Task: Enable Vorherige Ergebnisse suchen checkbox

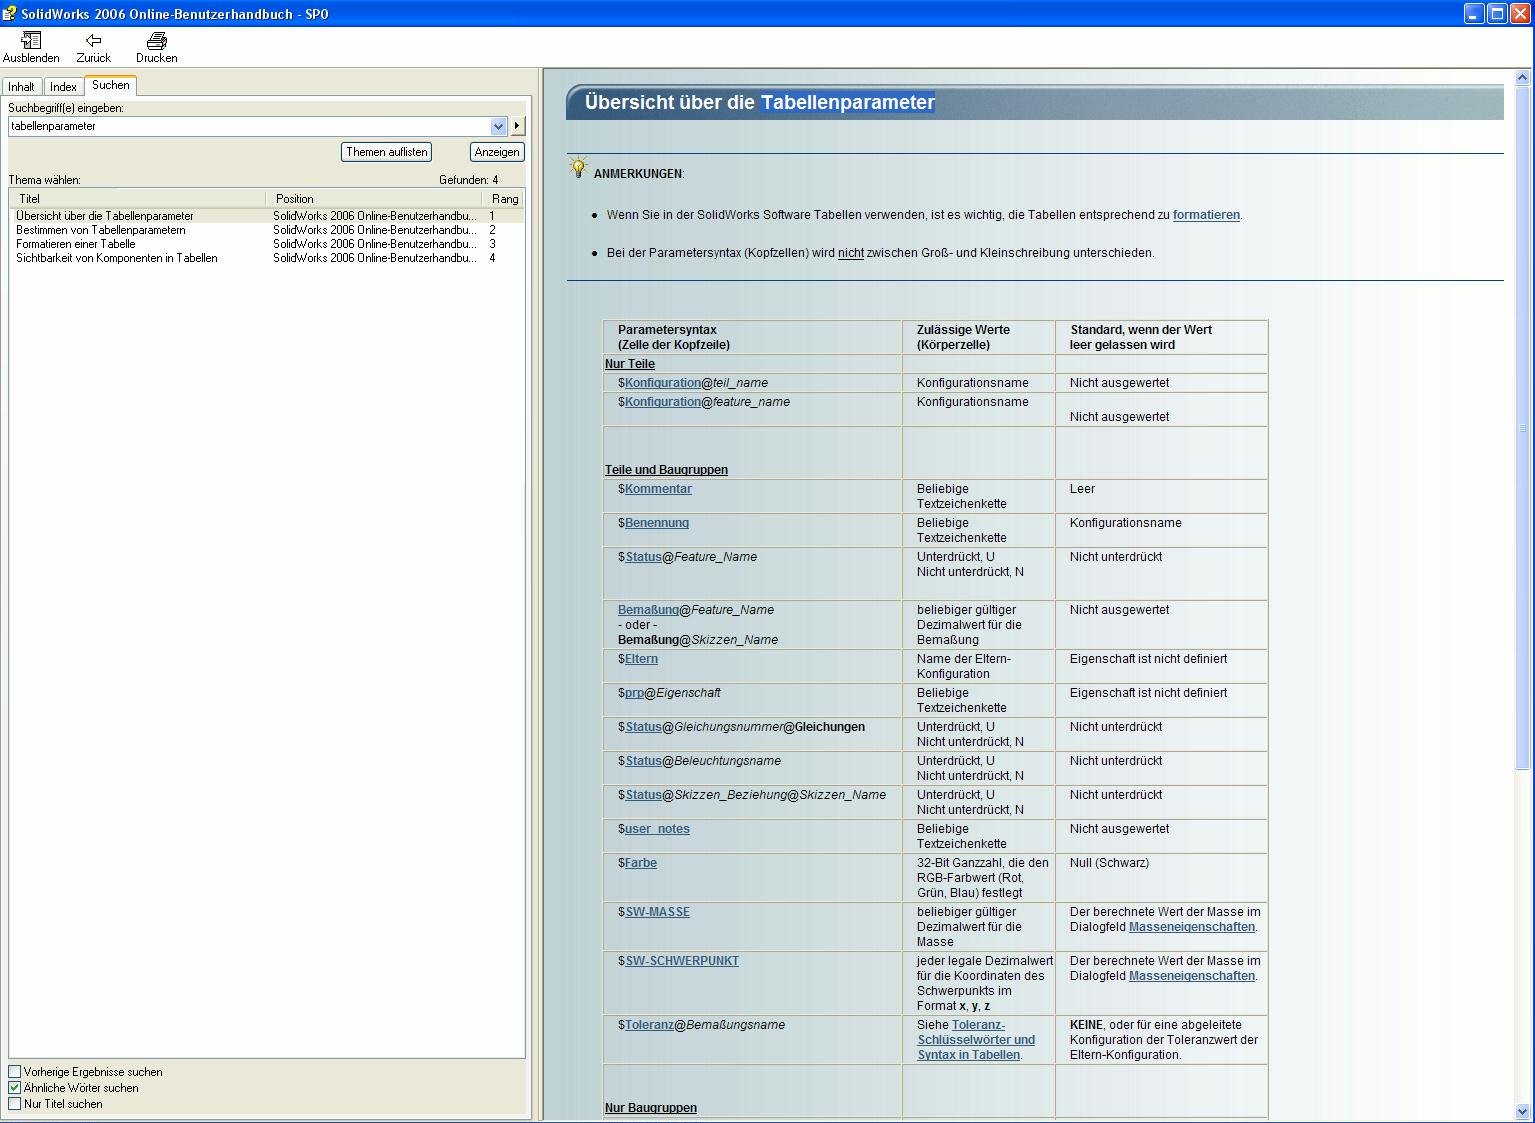Action: tap(15, 1072)
